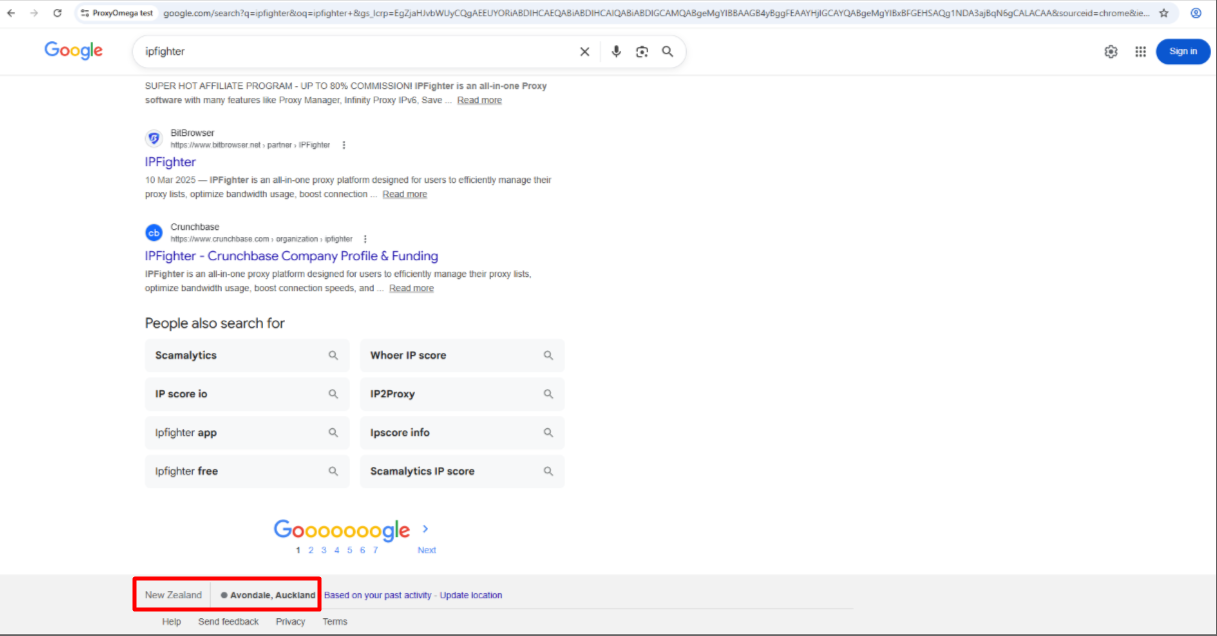
Task: Select the Scamalytics IP score related search
Action: click(462, 471)
